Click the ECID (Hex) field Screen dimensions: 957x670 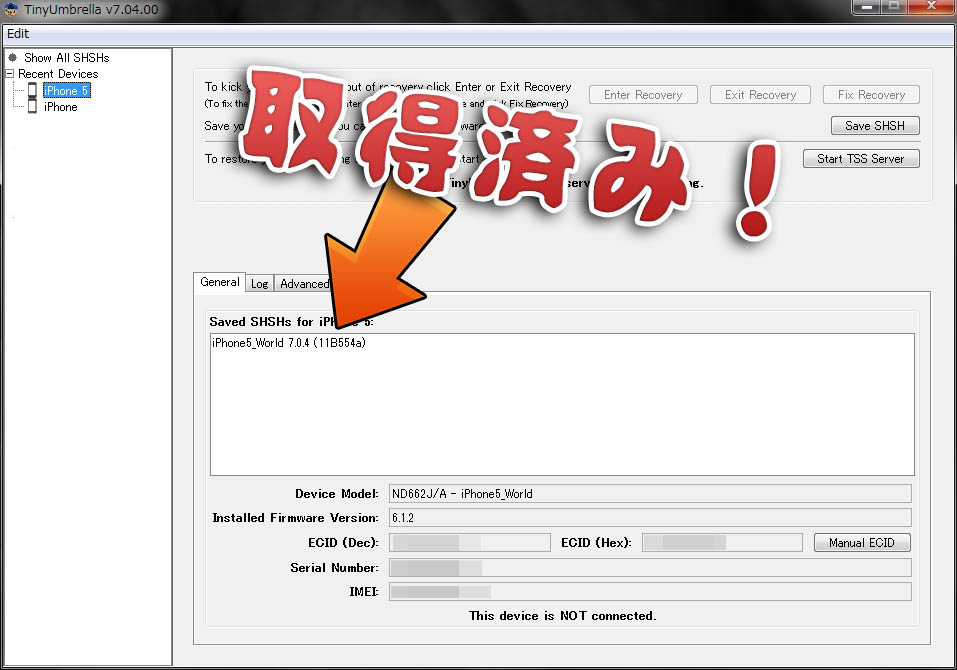722,542
